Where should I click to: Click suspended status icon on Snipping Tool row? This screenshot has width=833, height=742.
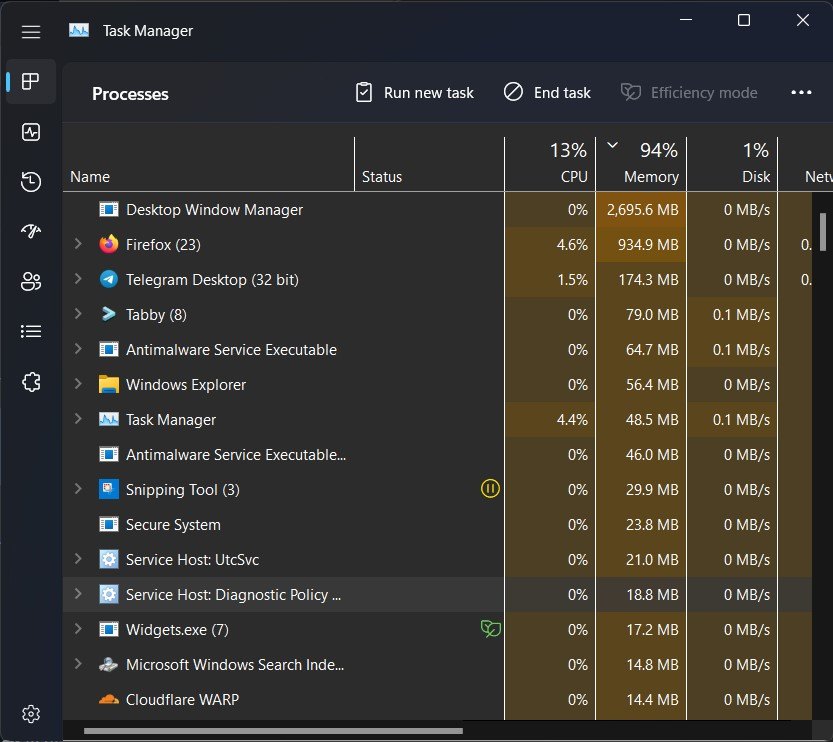click(490, 489)
